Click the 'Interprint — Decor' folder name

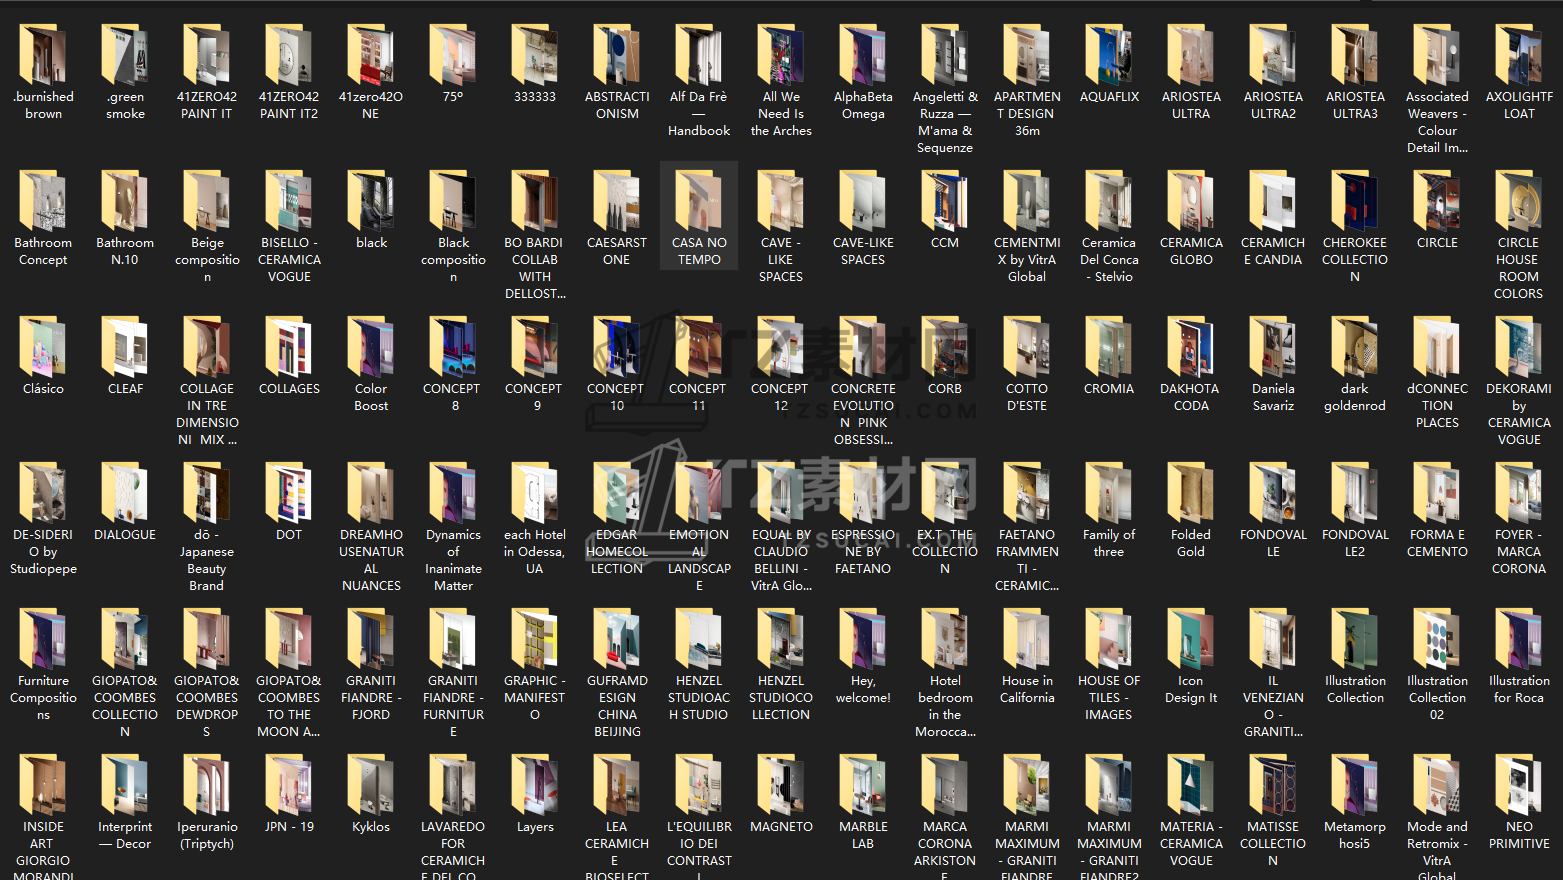point(125,835)
